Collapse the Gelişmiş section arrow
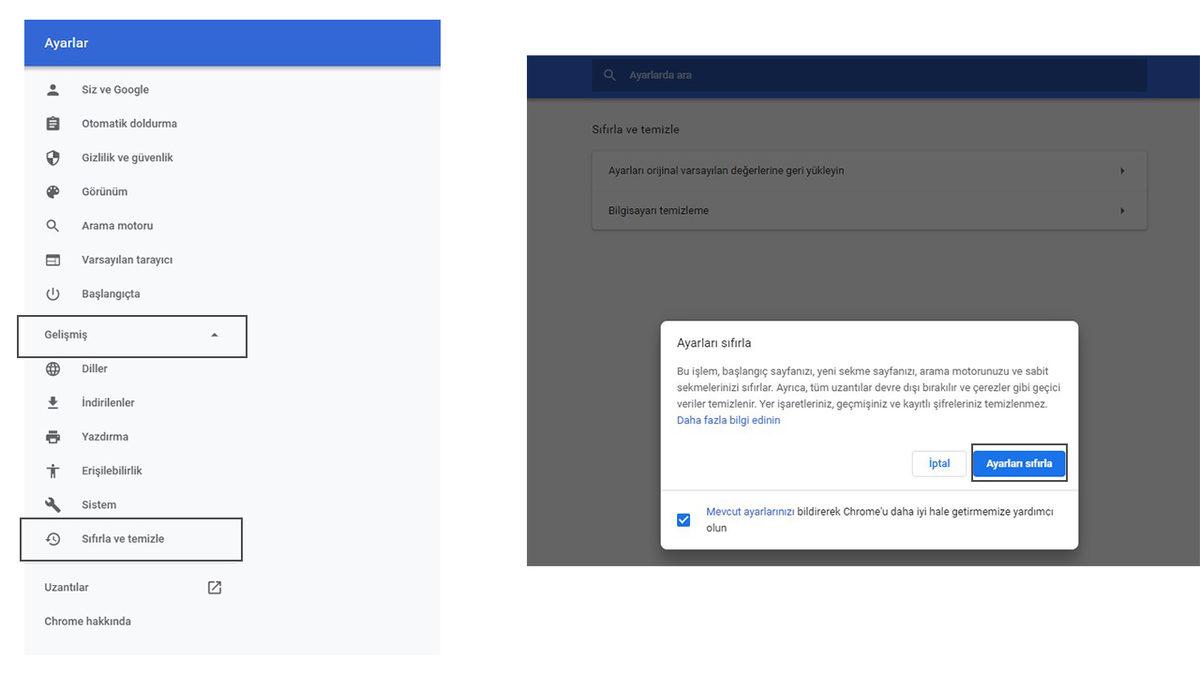The image size is (1200, 675). (x=214, y=335)
